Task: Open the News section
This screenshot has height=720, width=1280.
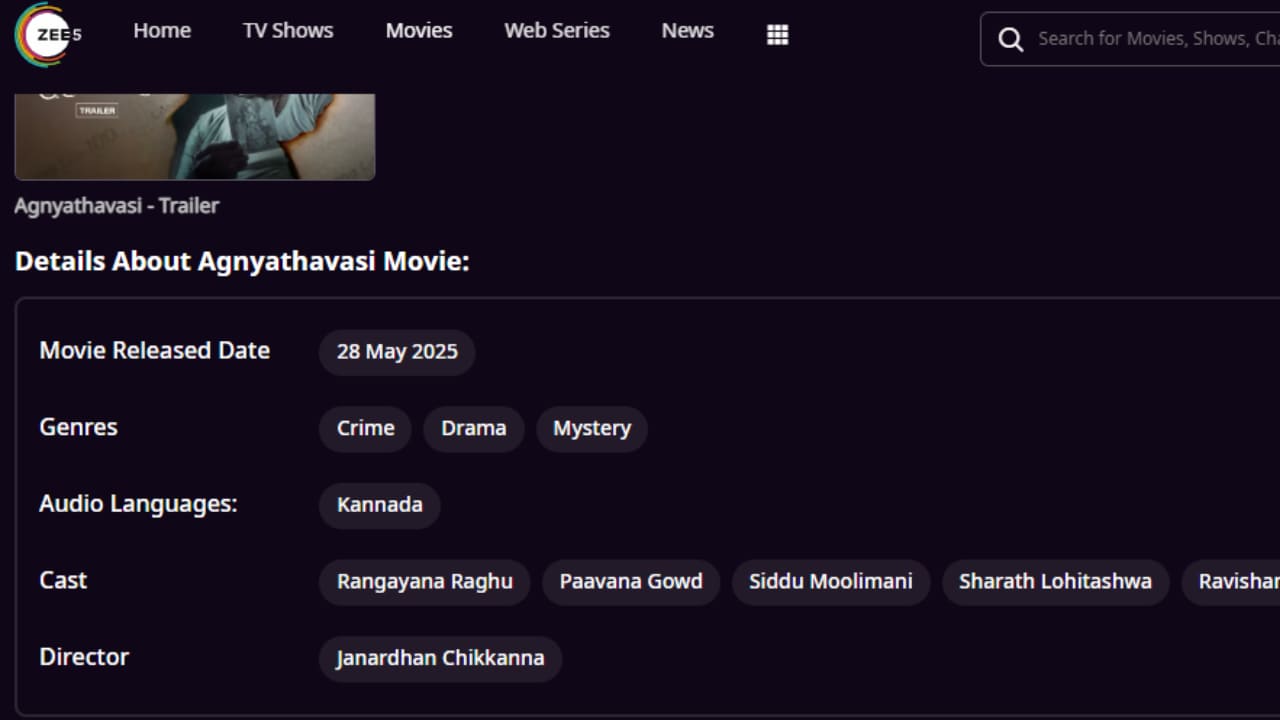Action: click(x=688, y=31)
